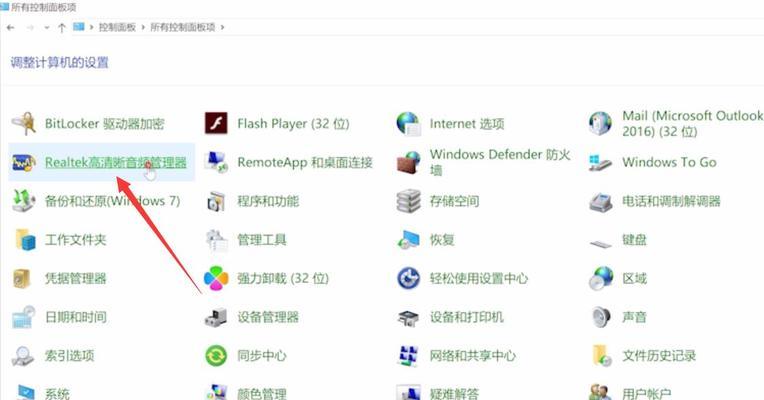
Task: Open the 索引选项 icon
Action: [x=22, y=356]
